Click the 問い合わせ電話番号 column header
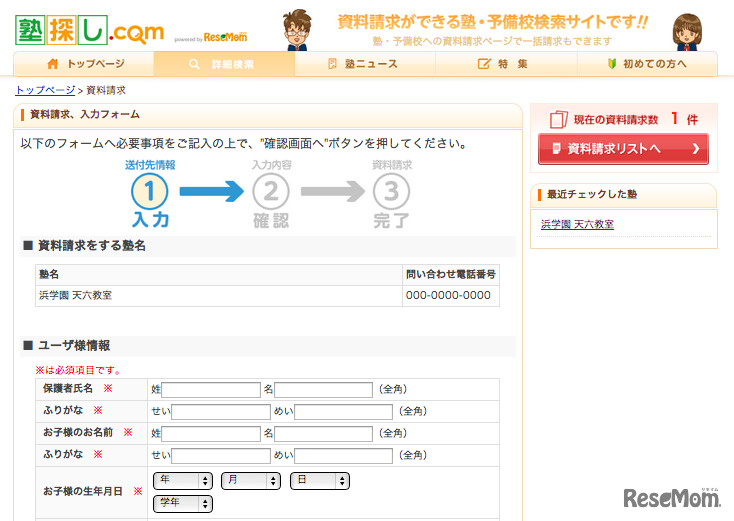The height and width of the screenshot is (521, 734). (451, 275)
